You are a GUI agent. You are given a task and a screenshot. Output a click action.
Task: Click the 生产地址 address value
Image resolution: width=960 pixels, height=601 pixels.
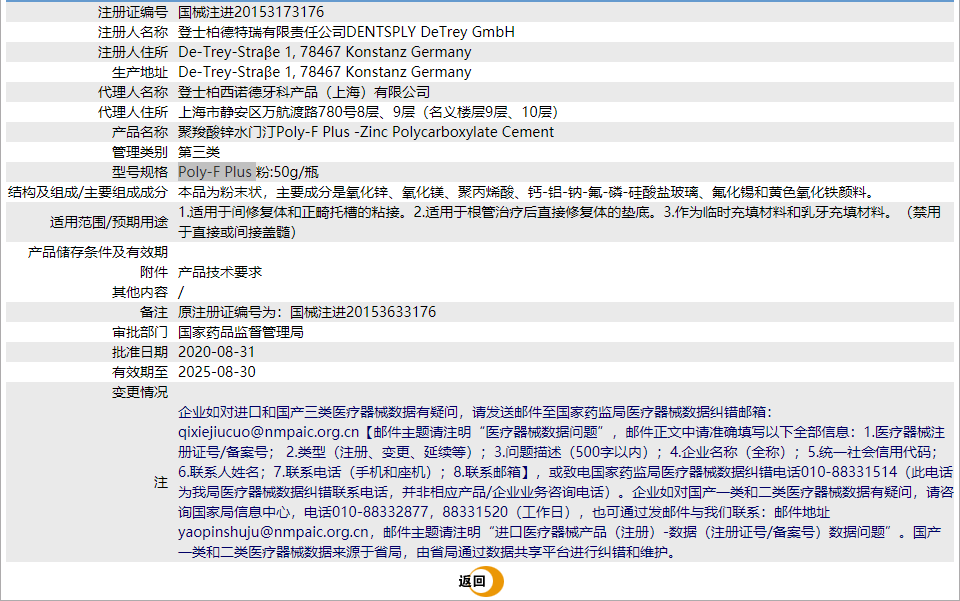[324, 72]
